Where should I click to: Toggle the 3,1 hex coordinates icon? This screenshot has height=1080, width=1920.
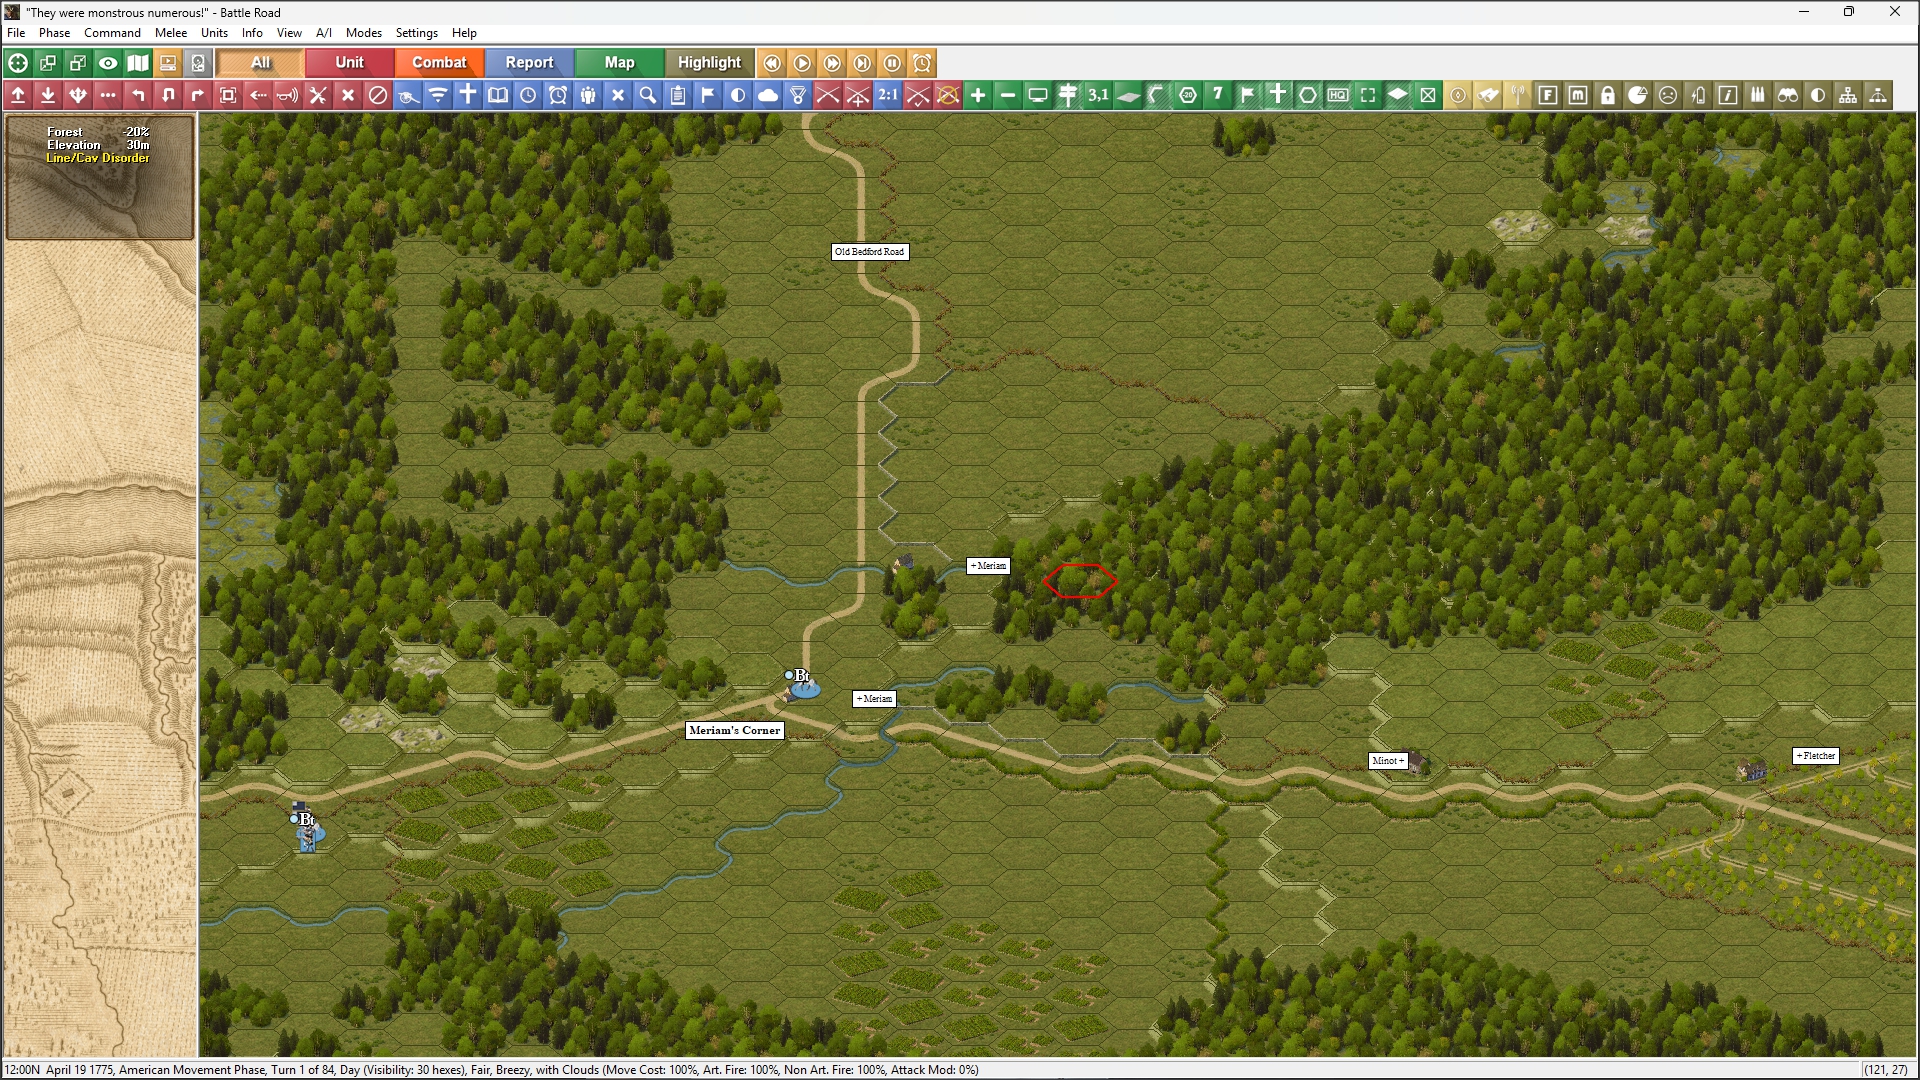tap(1098, 95)
